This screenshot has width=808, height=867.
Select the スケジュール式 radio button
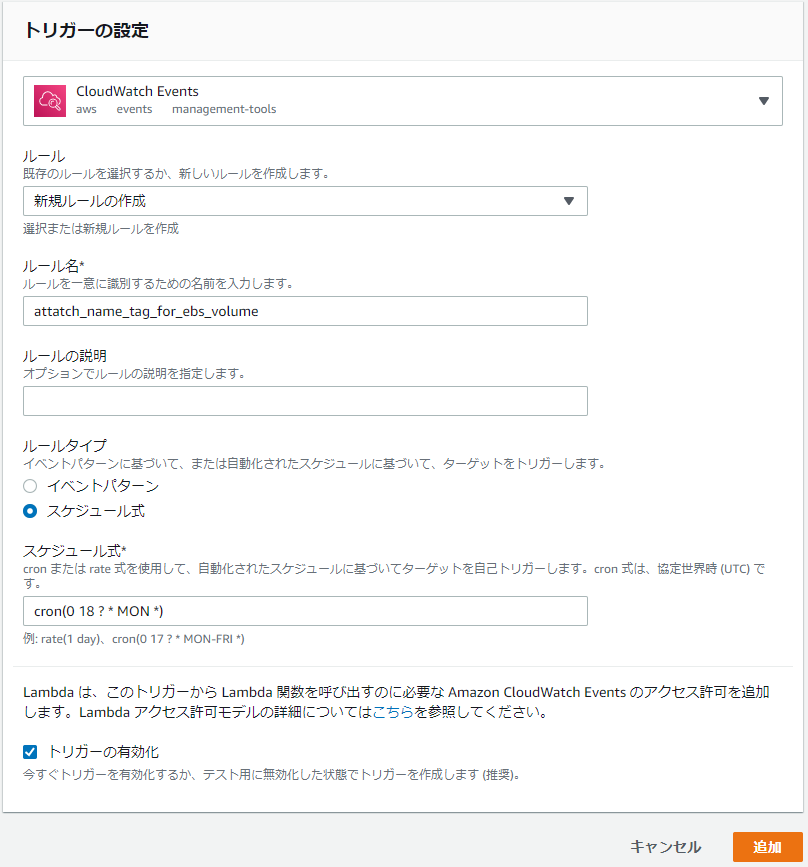point(31,510)
